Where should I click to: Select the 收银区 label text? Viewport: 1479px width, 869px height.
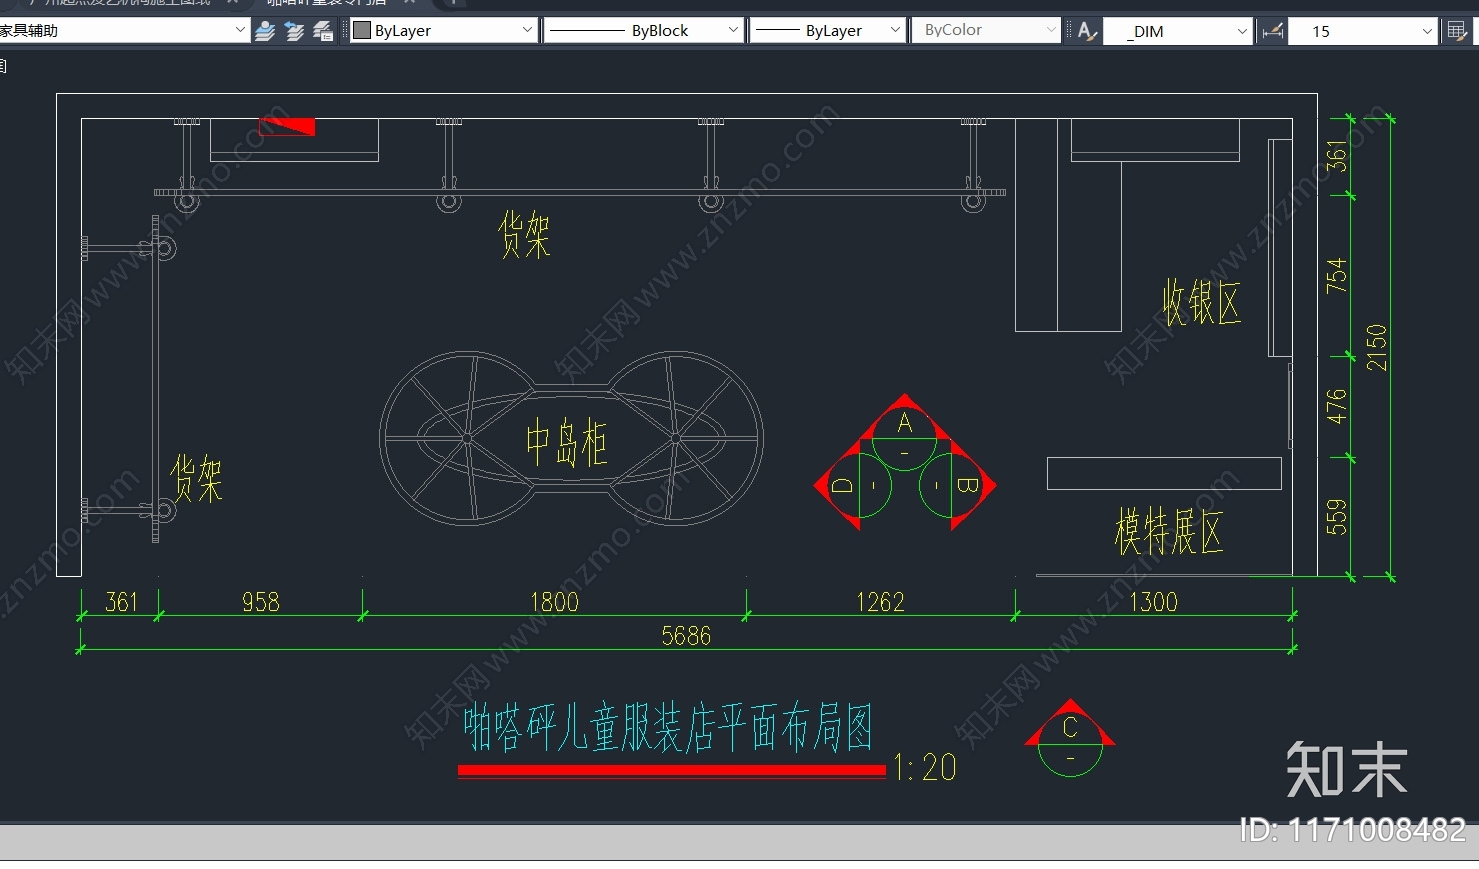pos(1201,302)
